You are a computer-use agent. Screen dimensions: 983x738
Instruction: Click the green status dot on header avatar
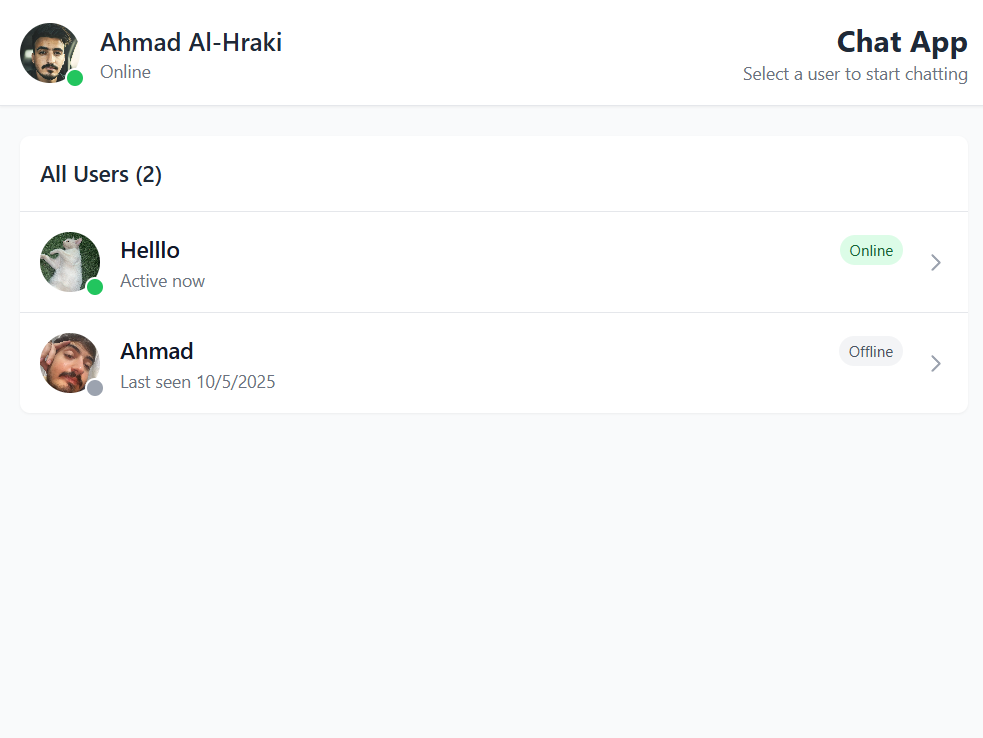pos(75,78)
